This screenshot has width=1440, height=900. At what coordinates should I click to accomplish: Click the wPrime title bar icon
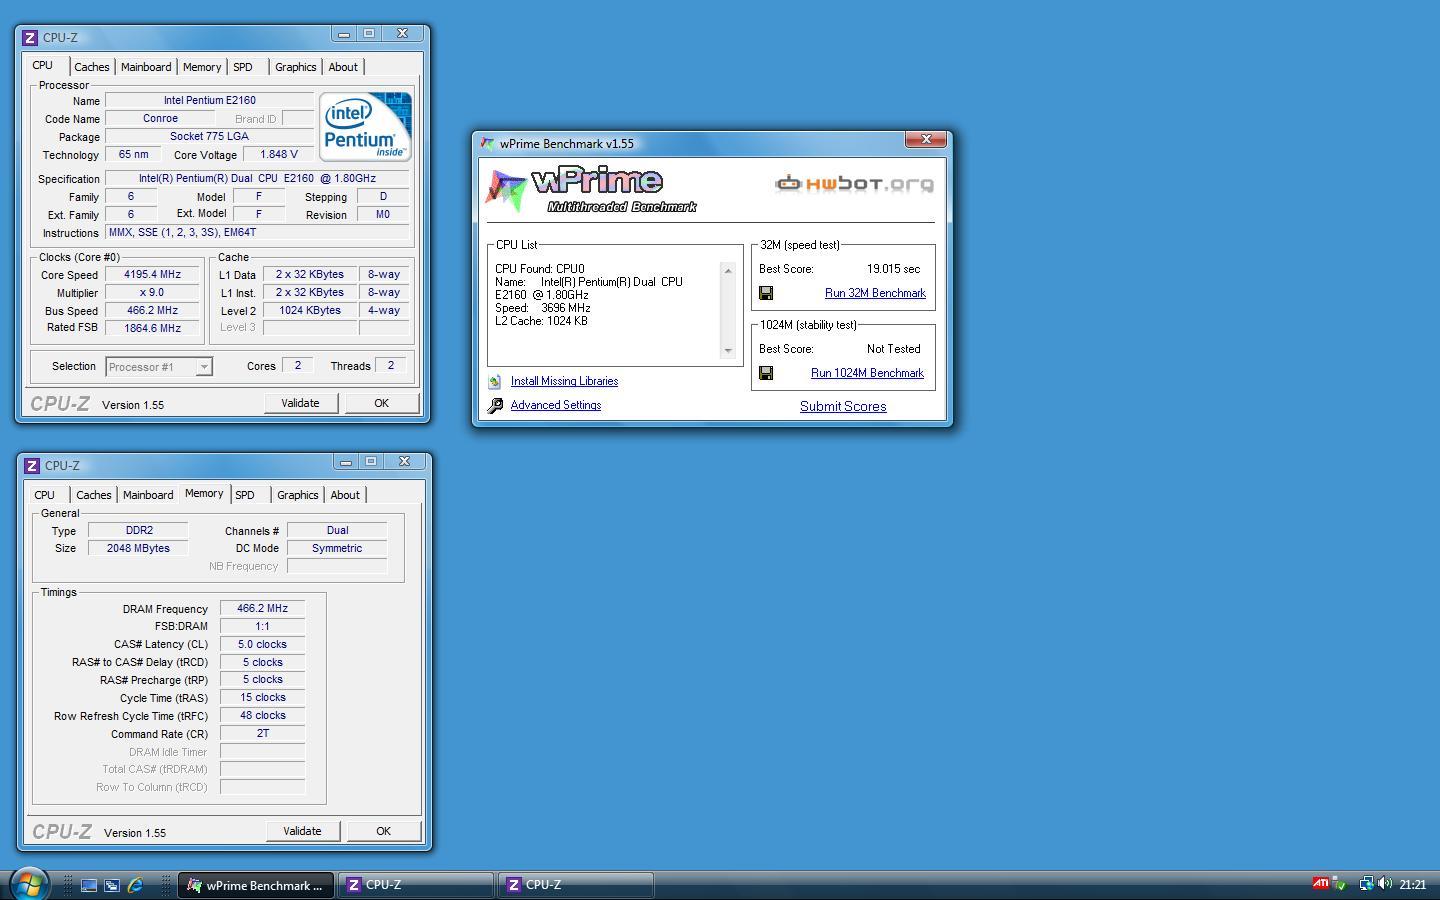point(487,144)
